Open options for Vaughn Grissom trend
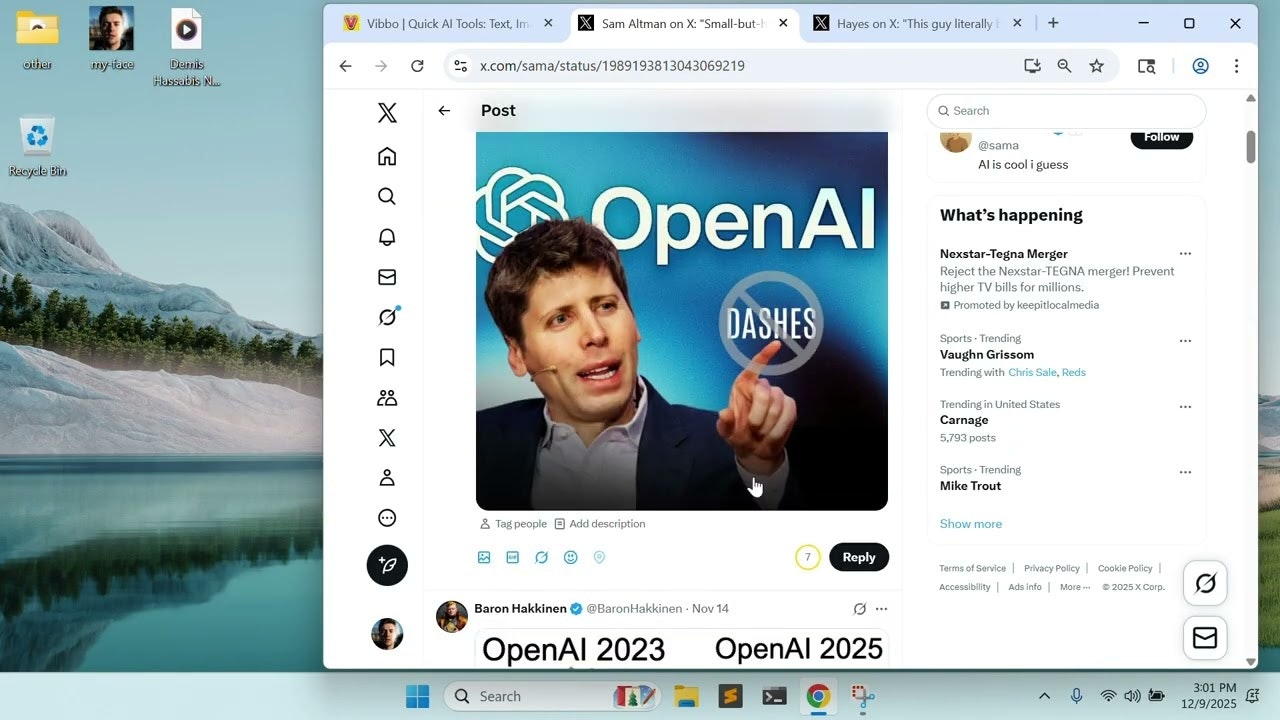The width and height of the screenshot is (1280, 720). (x=1185, y=341)
